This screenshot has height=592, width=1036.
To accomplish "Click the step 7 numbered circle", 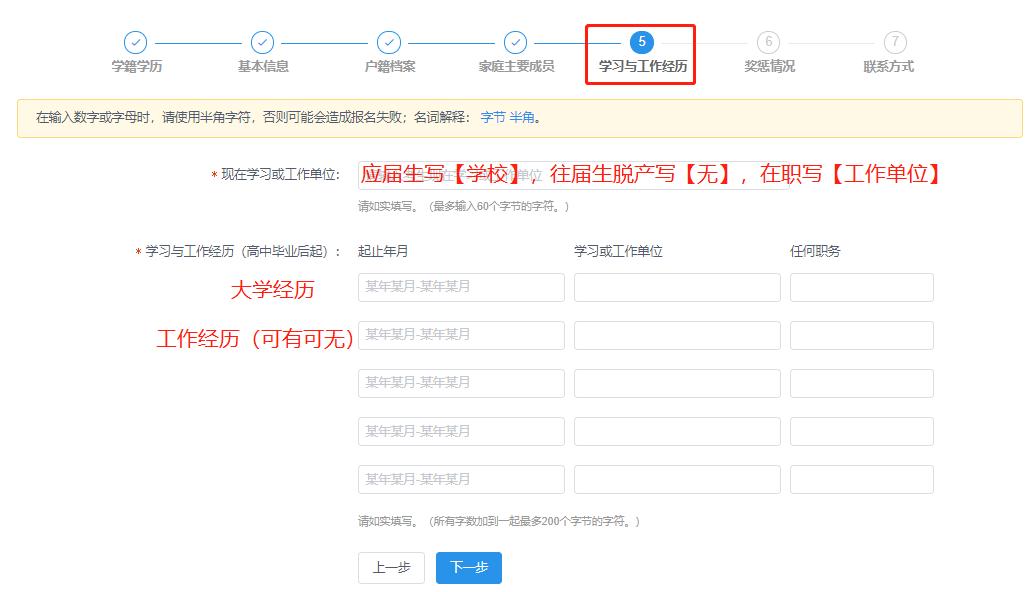I will point(893,43).
